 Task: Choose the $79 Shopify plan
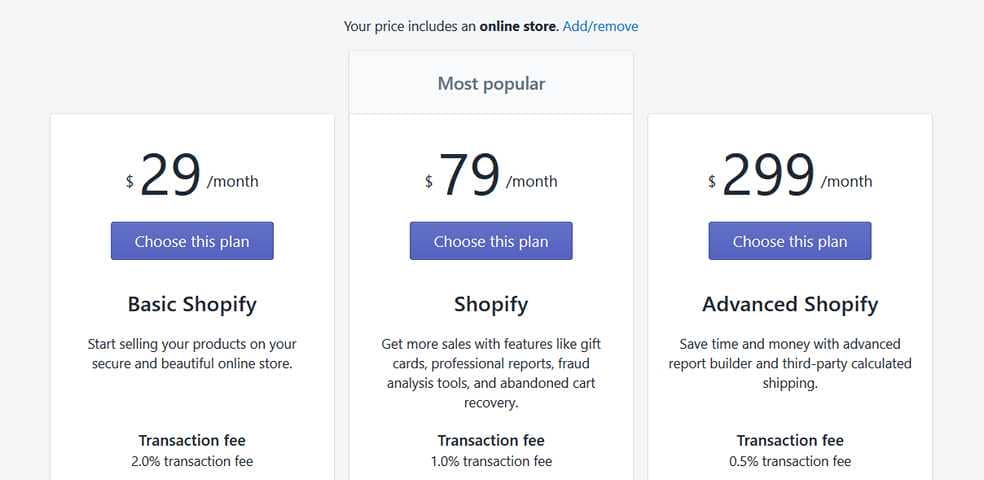coord(491,241)
